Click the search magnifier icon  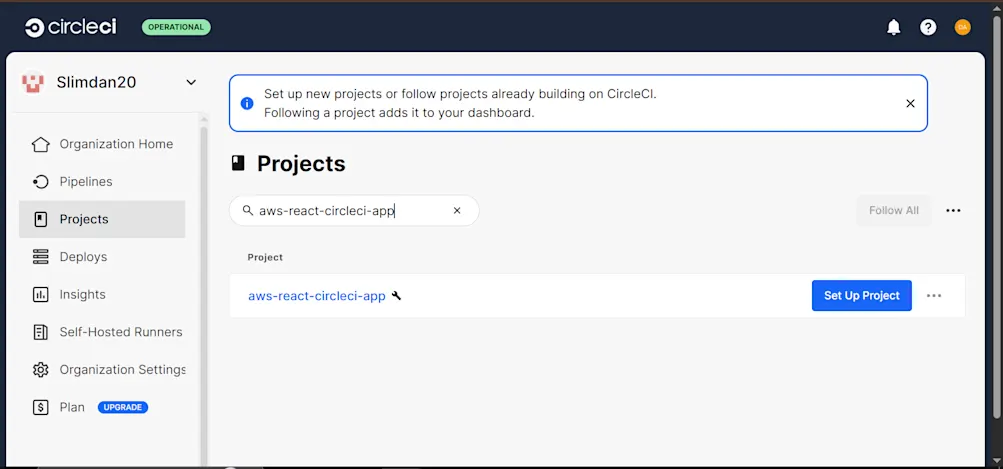tap(248, 211)
